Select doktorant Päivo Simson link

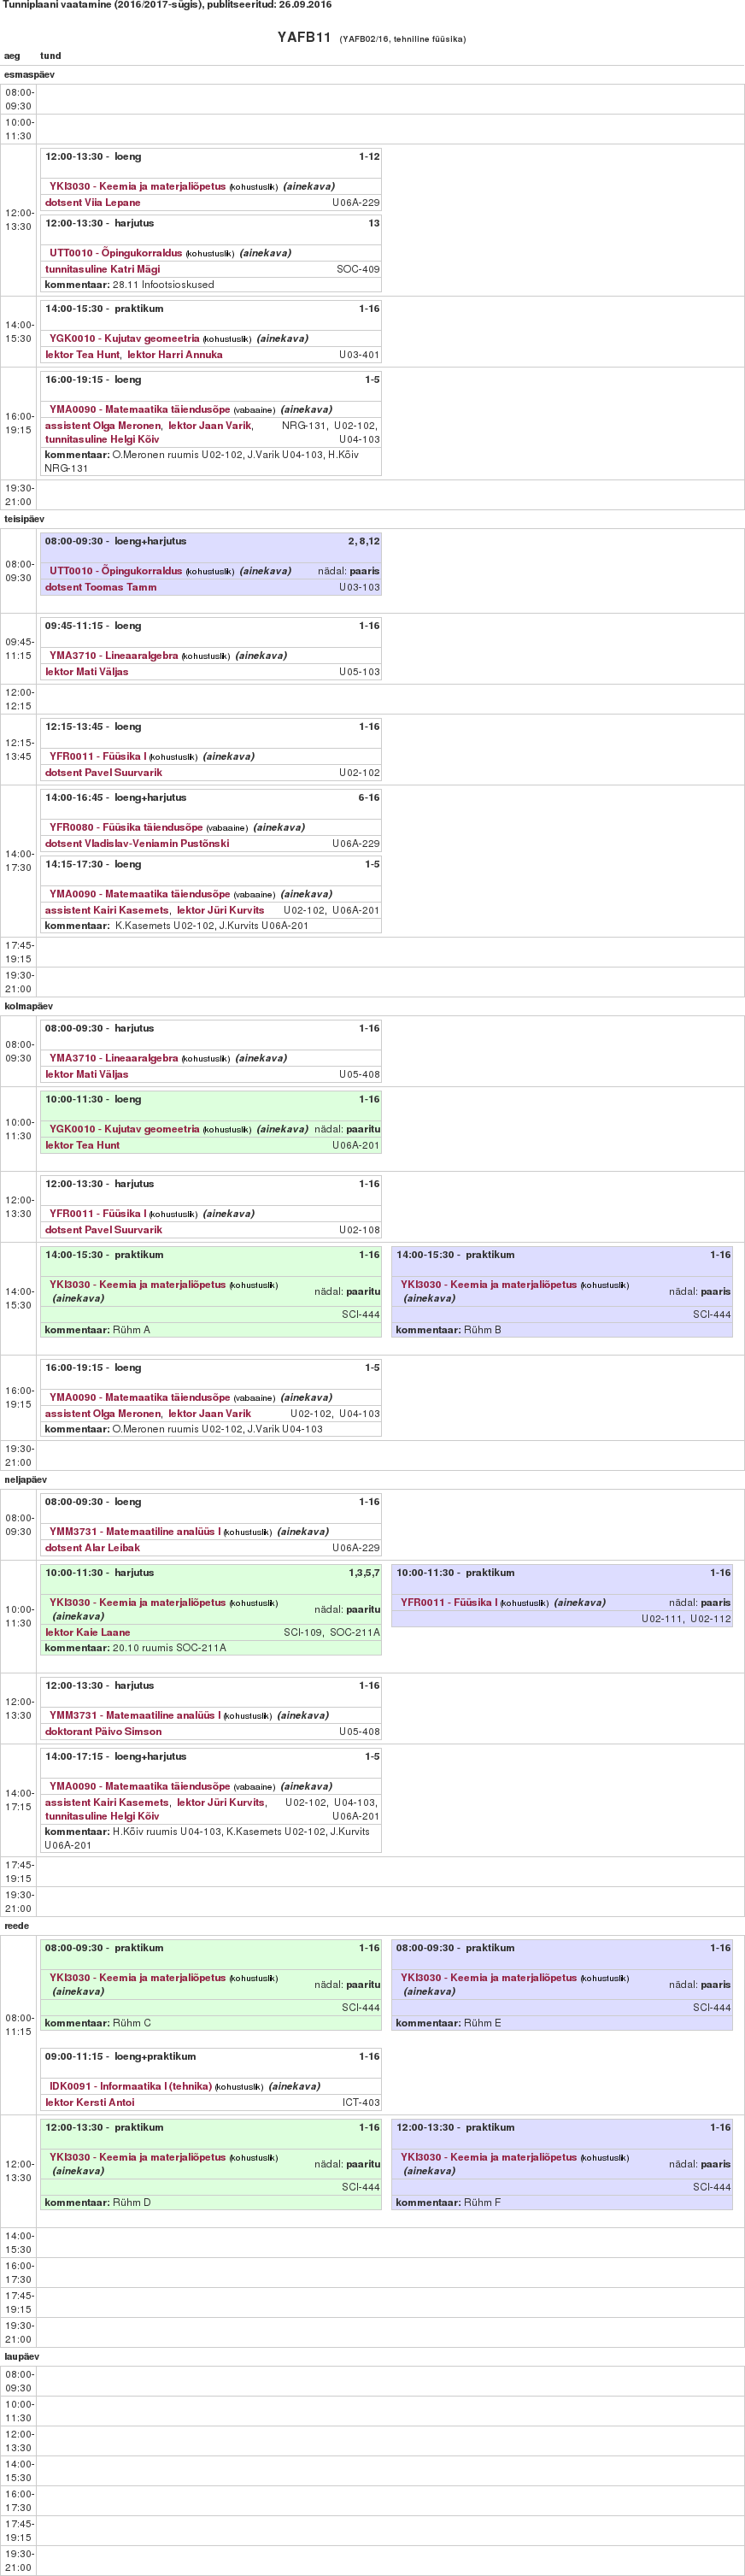point(103,1731)
